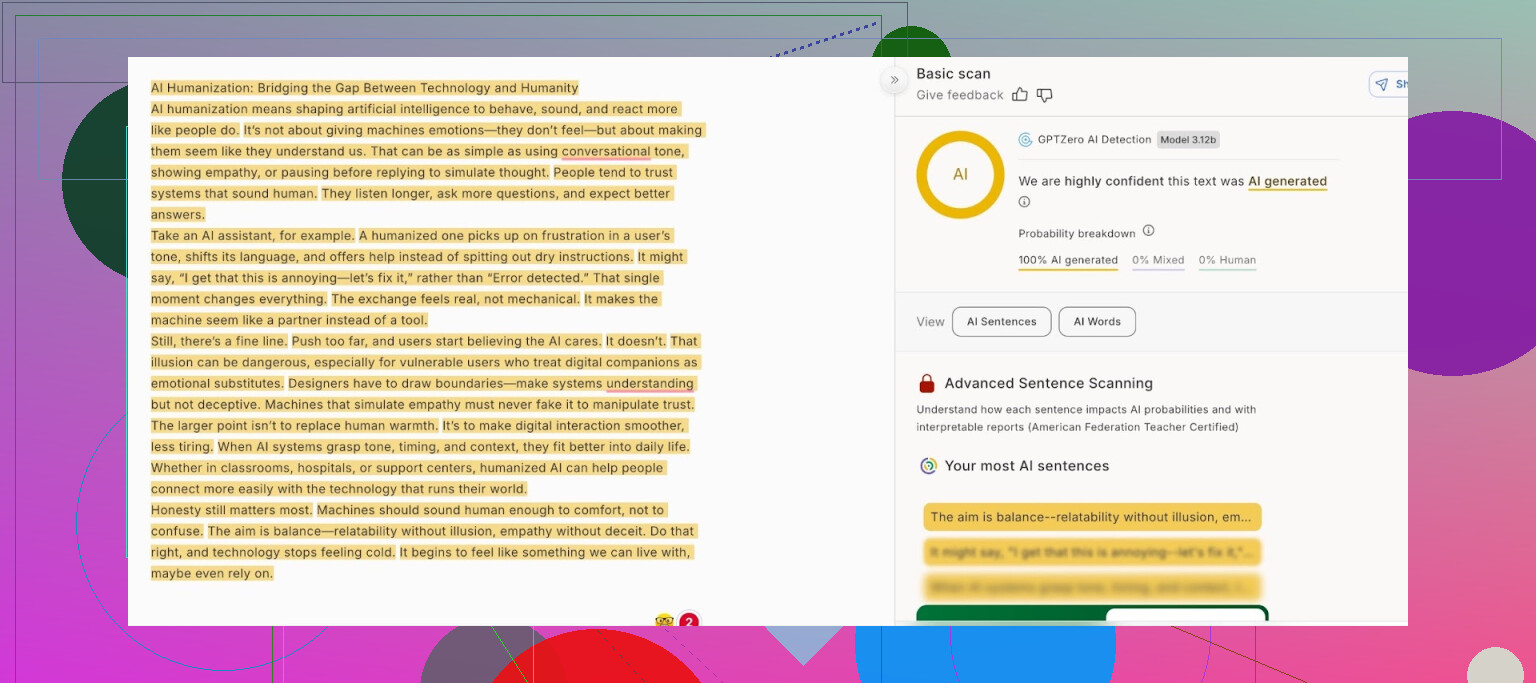Screen dimensions: 1536x683
Task: Toggle the AI Sentences view
Action: (x=1001, y=322)
